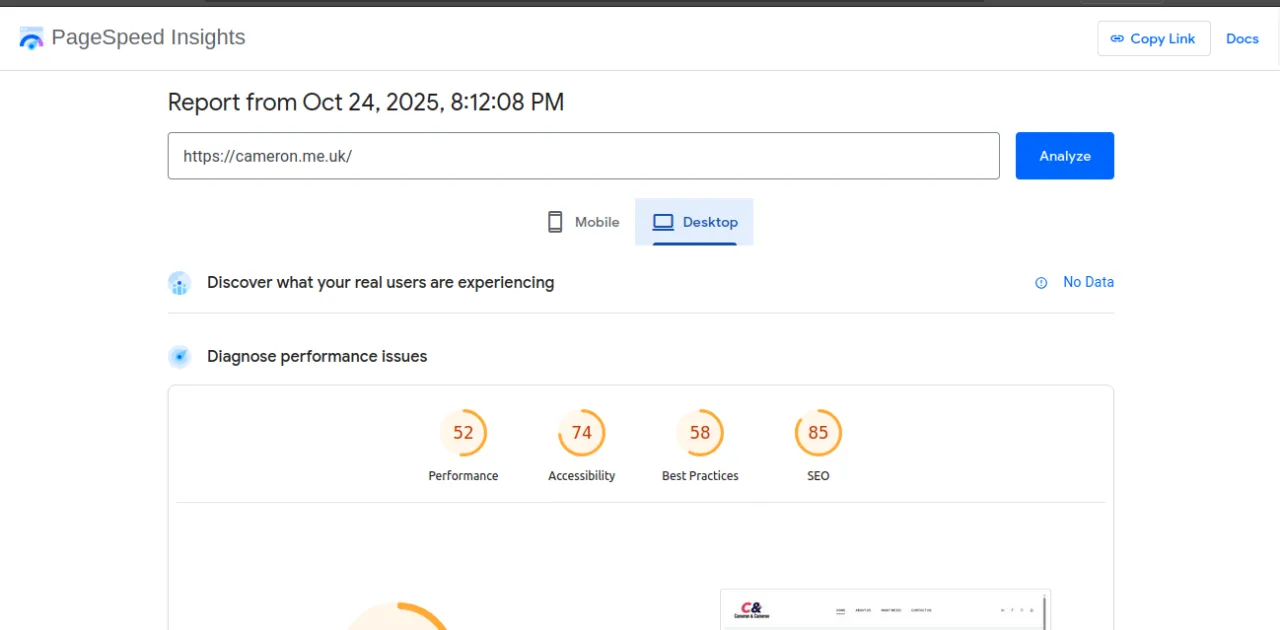The width and height of the screenshot is (1280, 630).
Task: Click the website screenshot thumbnail preview
Action: (884, 610)
